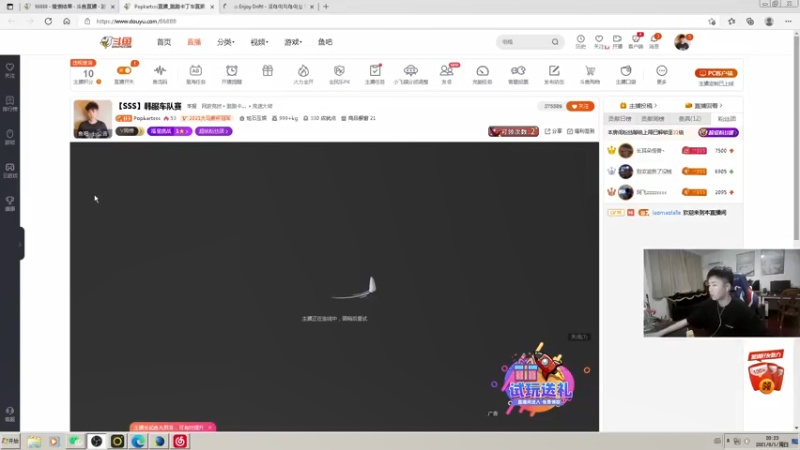Open the watch history clock icon

[581, 41]
